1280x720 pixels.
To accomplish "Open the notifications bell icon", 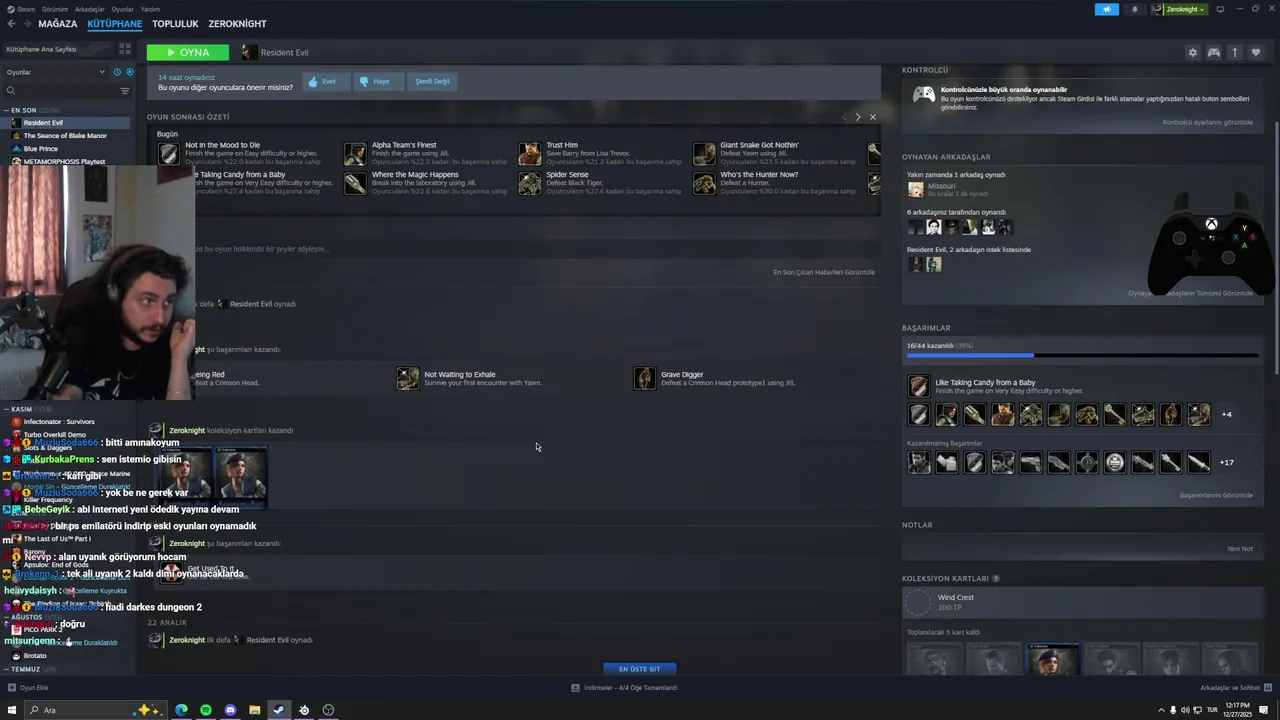I will 1134,9.
